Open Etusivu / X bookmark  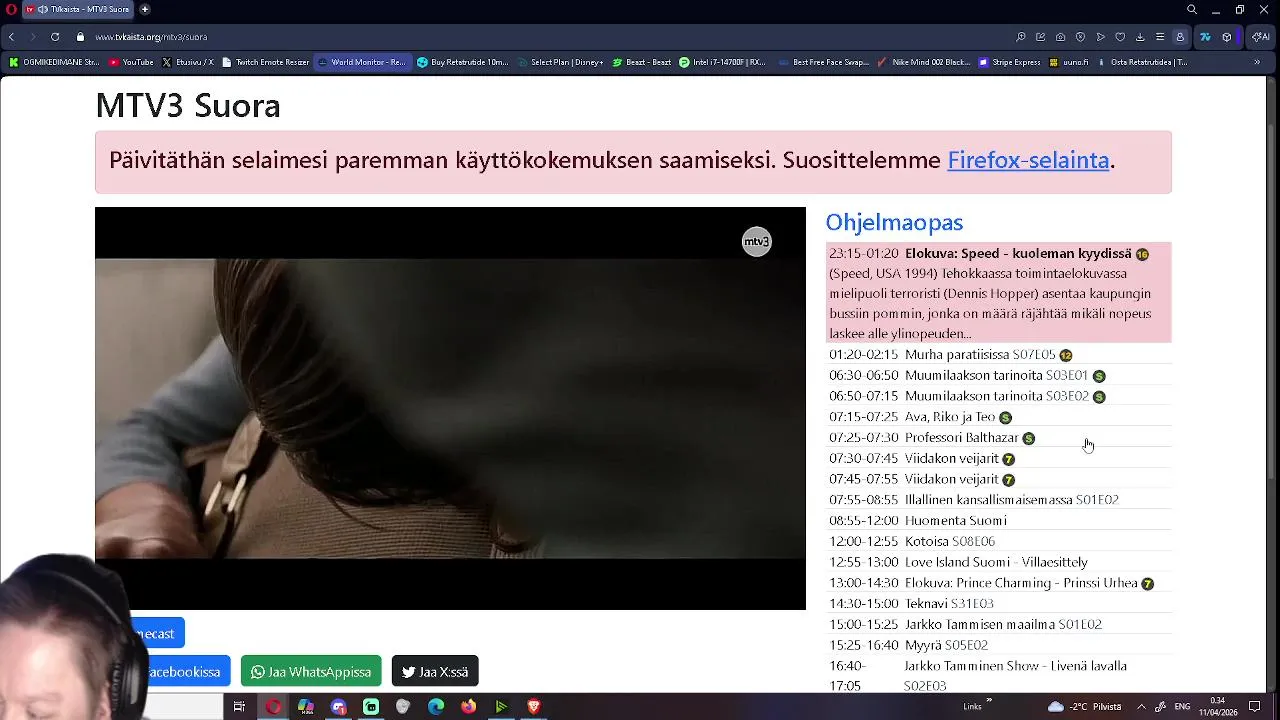187,62
